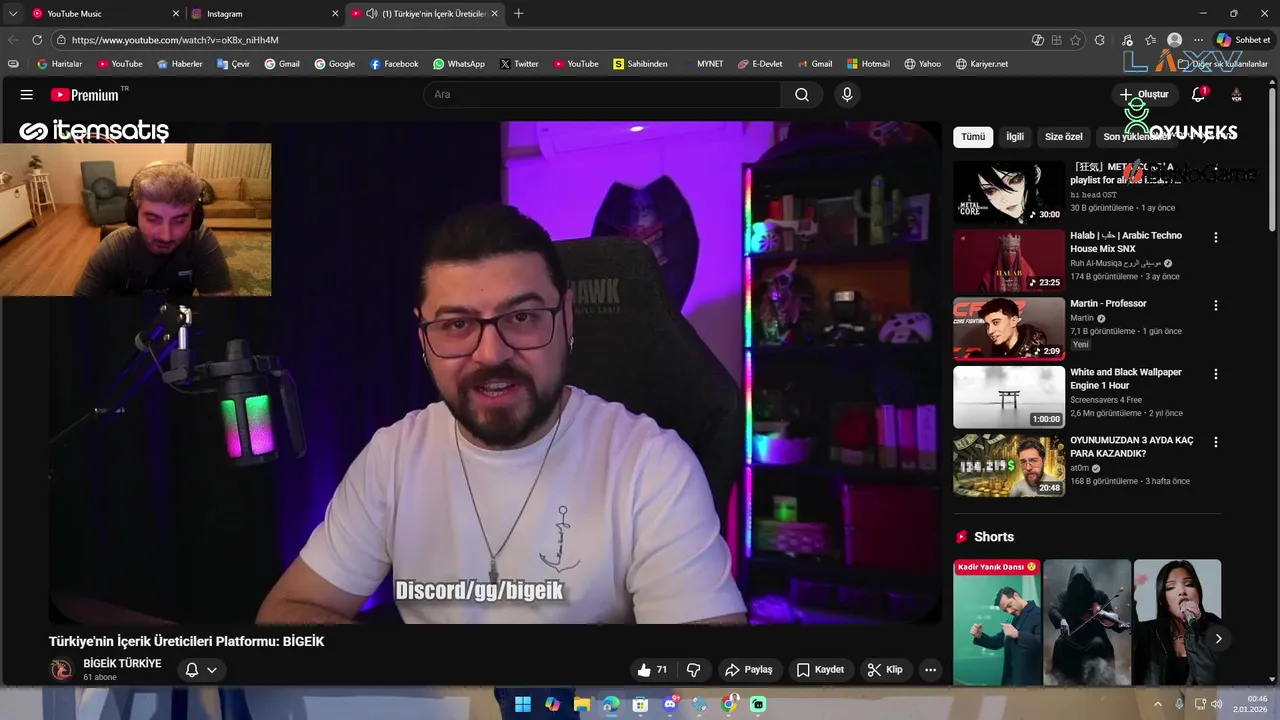
Task: Select the Size özel filter chip
Action: click(x=1064, y=137)
